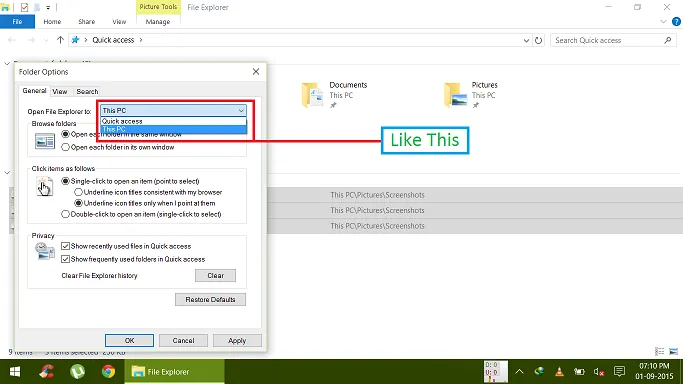Click the VLC cone tray icon

click(559, 371)
